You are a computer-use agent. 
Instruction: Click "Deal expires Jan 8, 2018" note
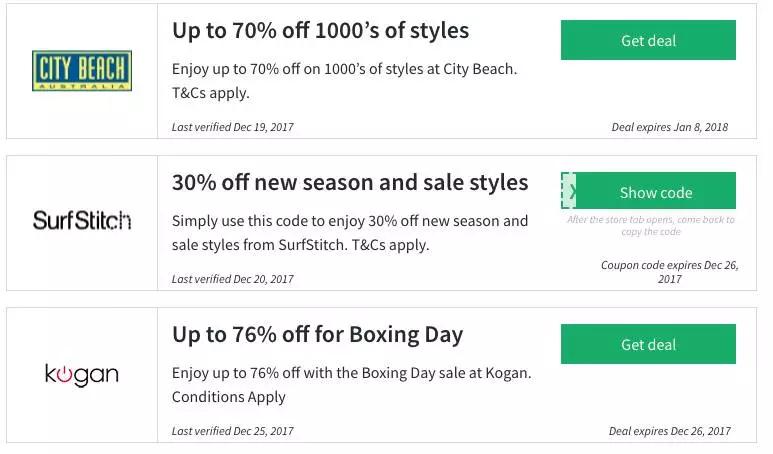point(669,127)
